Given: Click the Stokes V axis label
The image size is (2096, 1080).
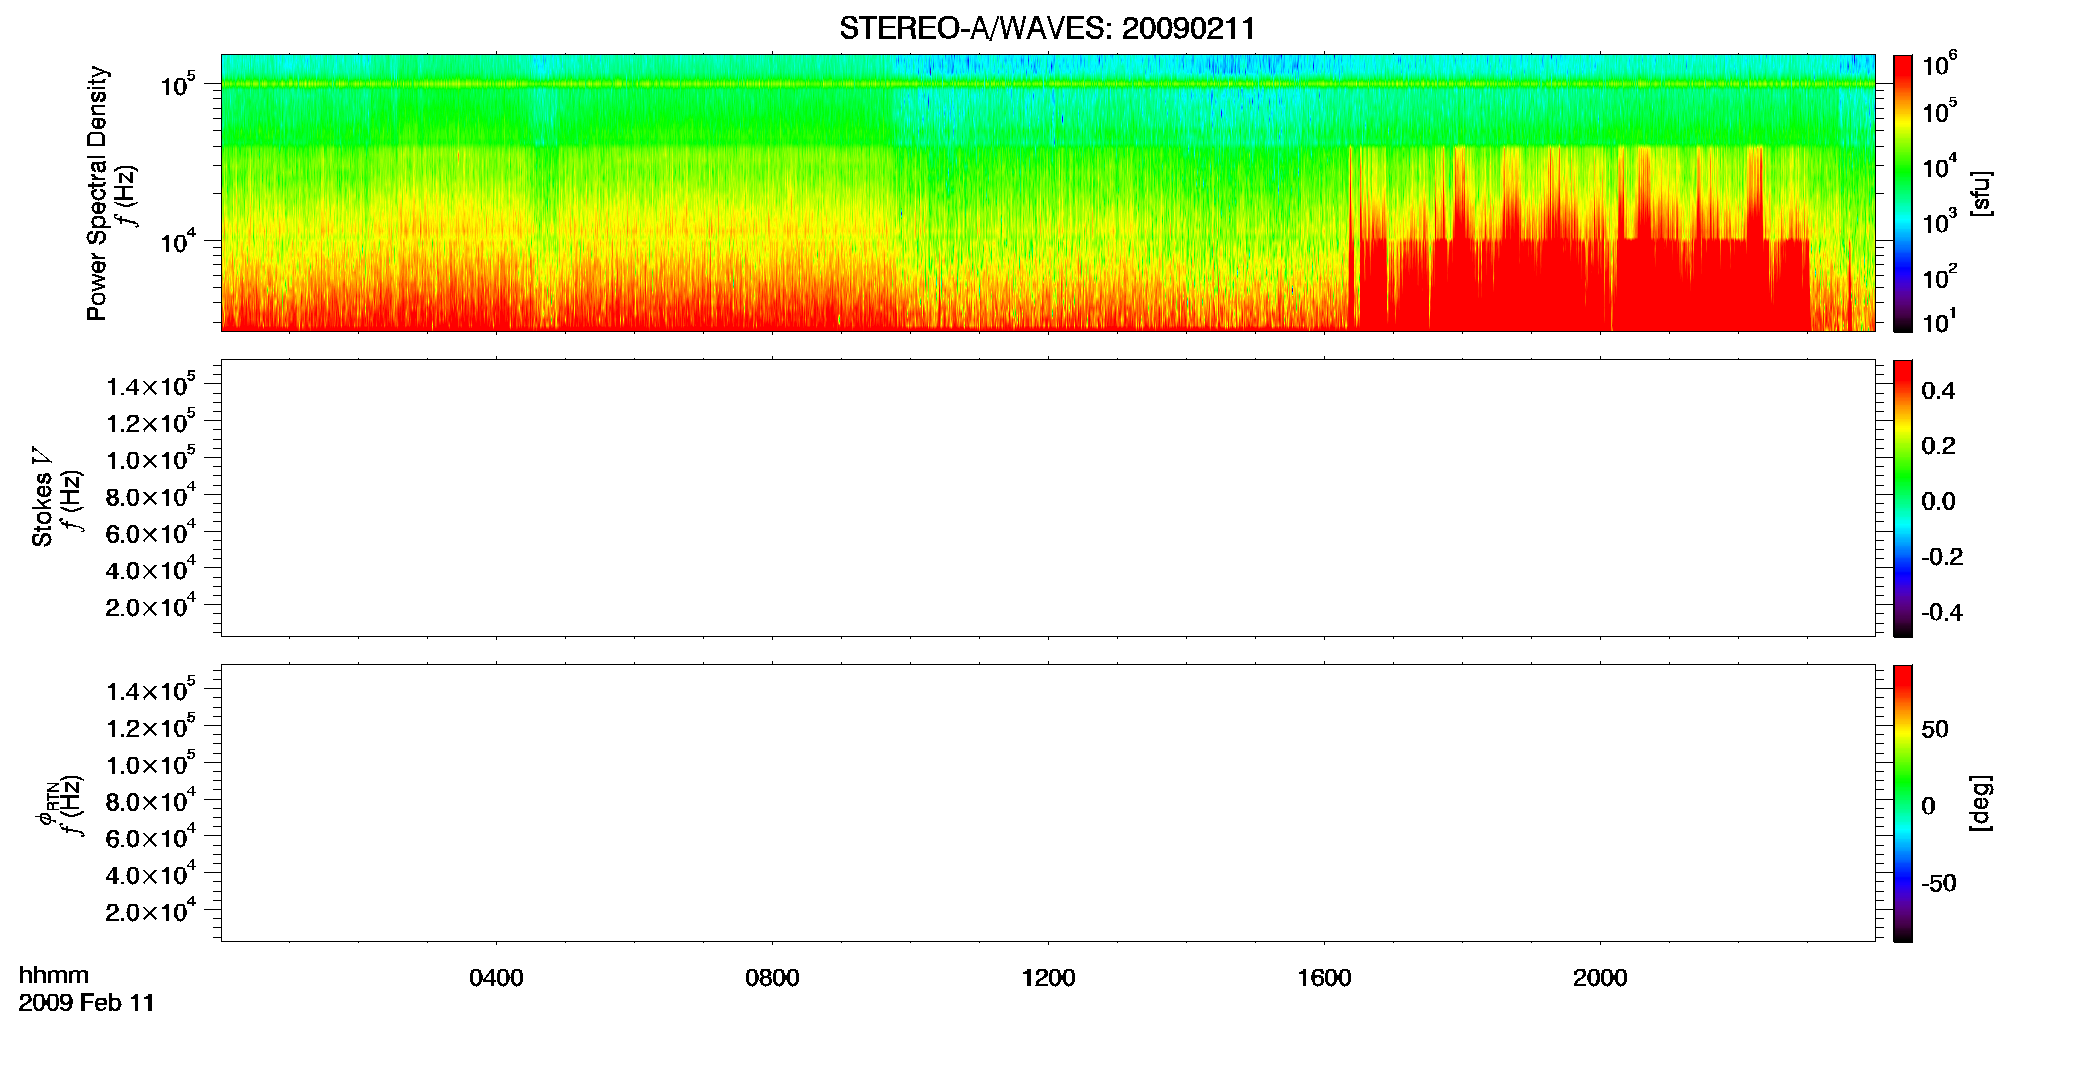Looking at the screenshot, I should [x=42, y=496].
